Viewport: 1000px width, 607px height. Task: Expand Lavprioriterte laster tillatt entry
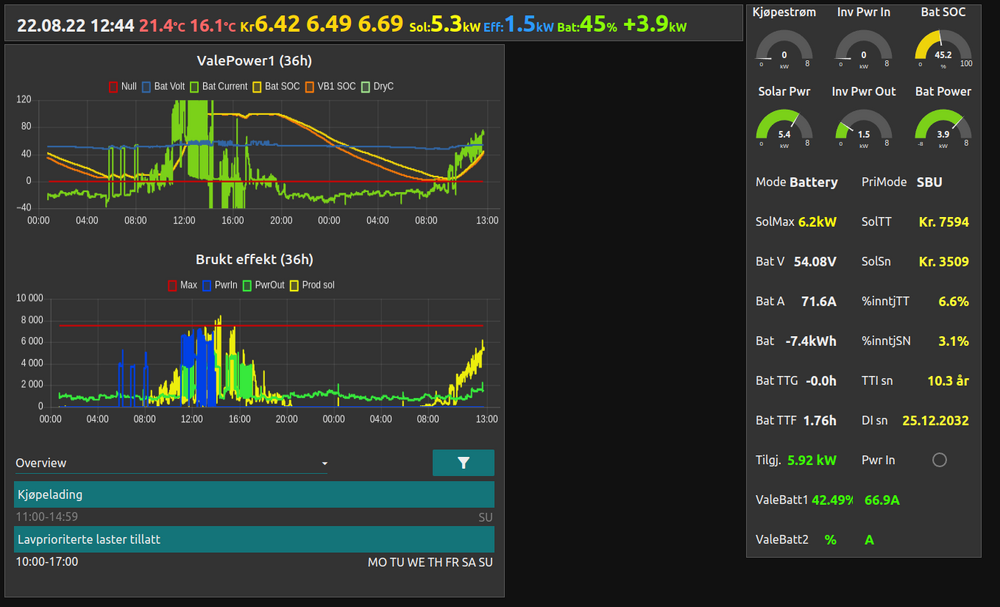(254, 539)
